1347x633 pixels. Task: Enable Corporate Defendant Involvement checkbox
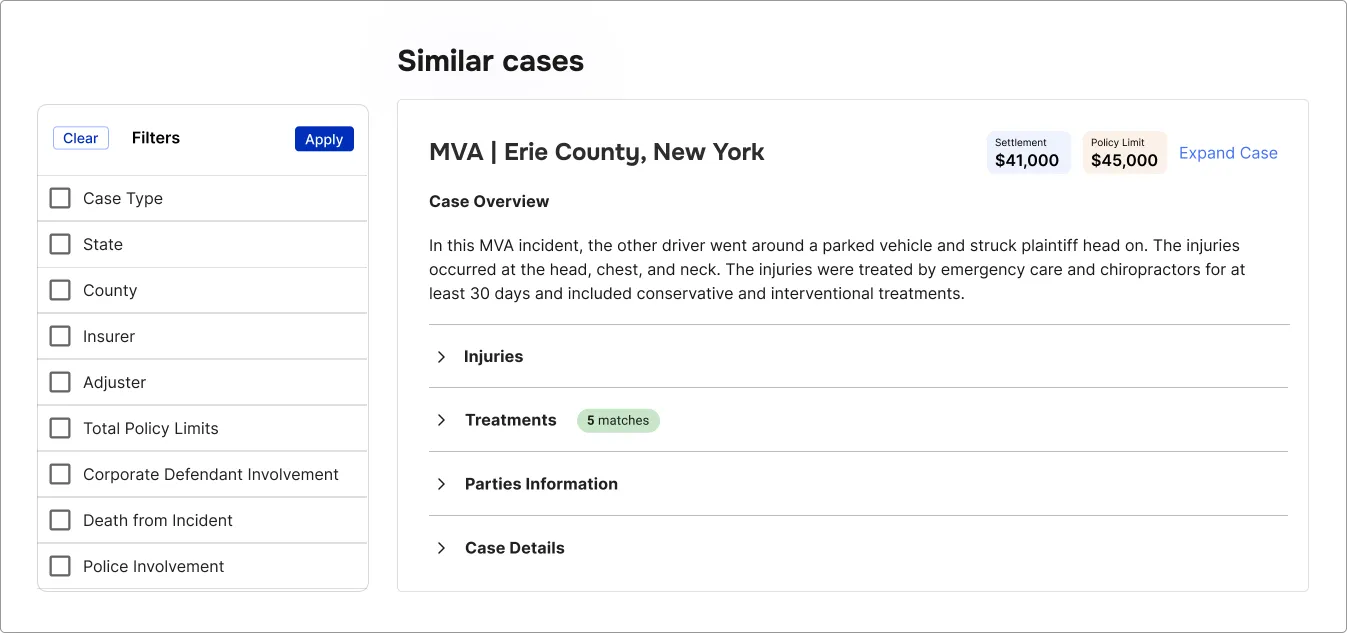point(60,474)
